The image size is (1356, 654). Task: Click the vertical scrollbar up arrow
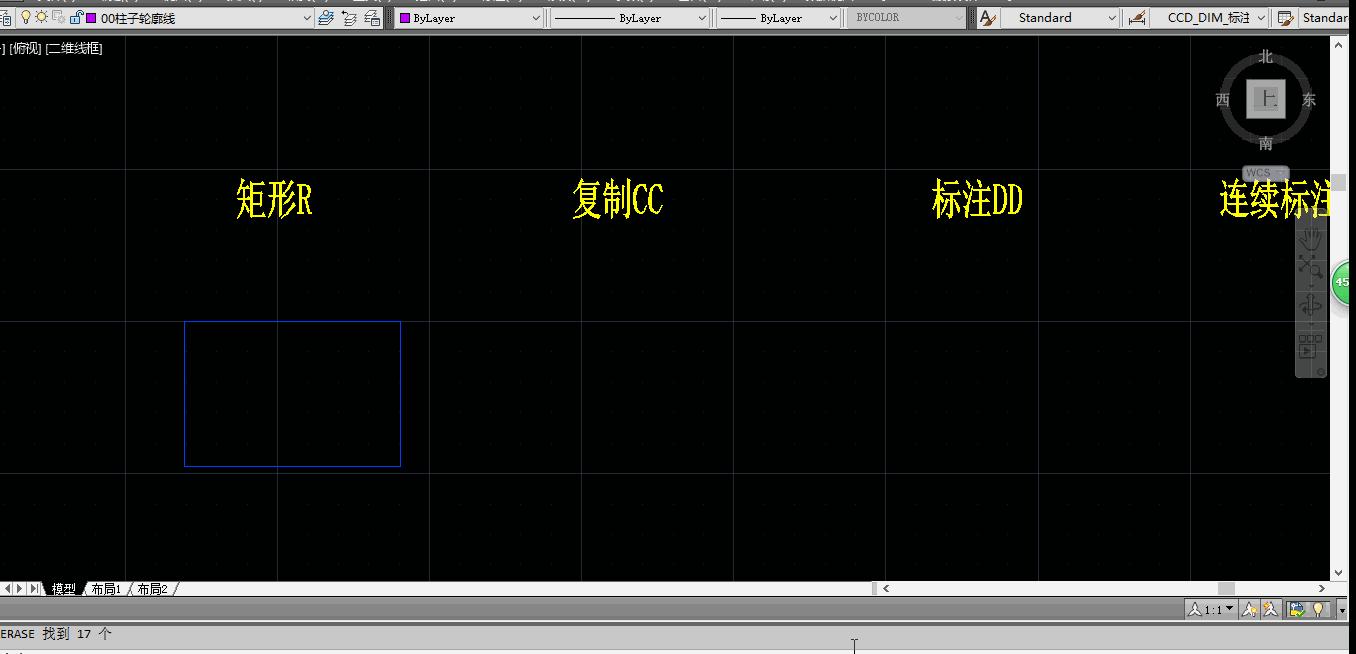click(1339, 44)
